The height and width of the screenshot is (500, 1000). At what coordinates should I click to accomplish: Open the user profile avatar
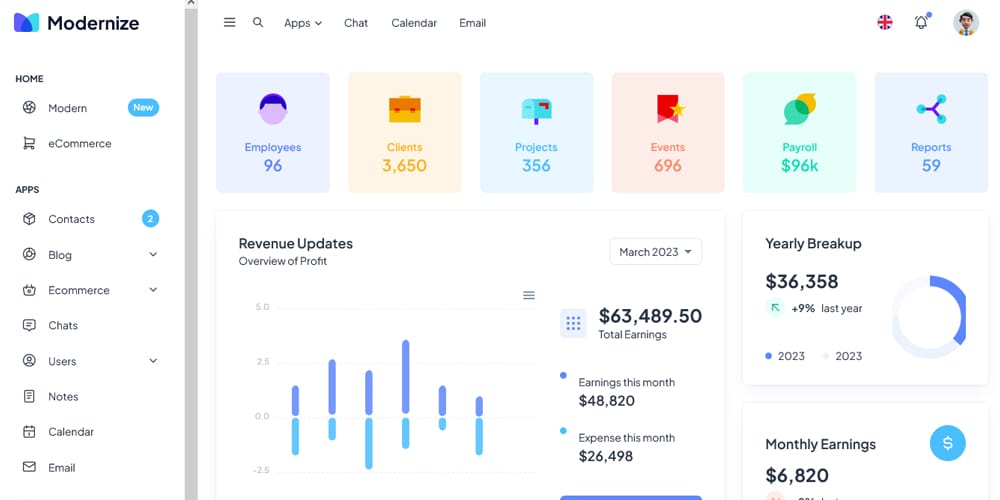[x=966, y=22]
